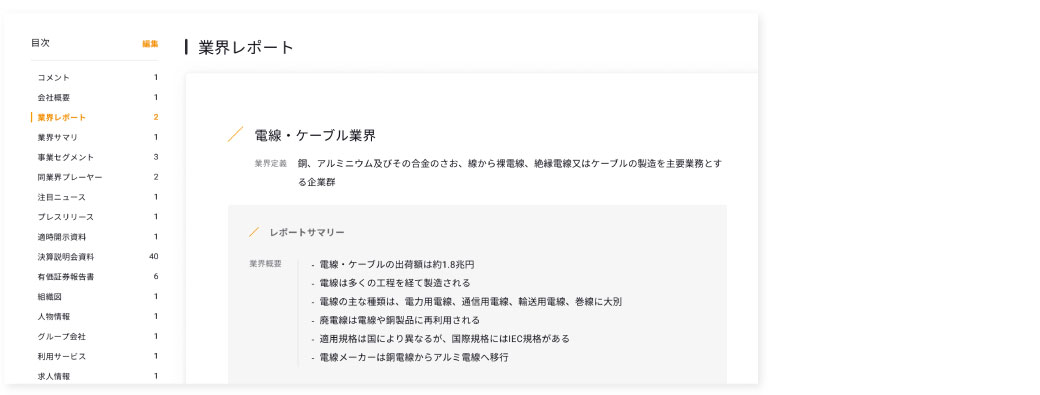Click the レポートサマリー section heading

306,233
